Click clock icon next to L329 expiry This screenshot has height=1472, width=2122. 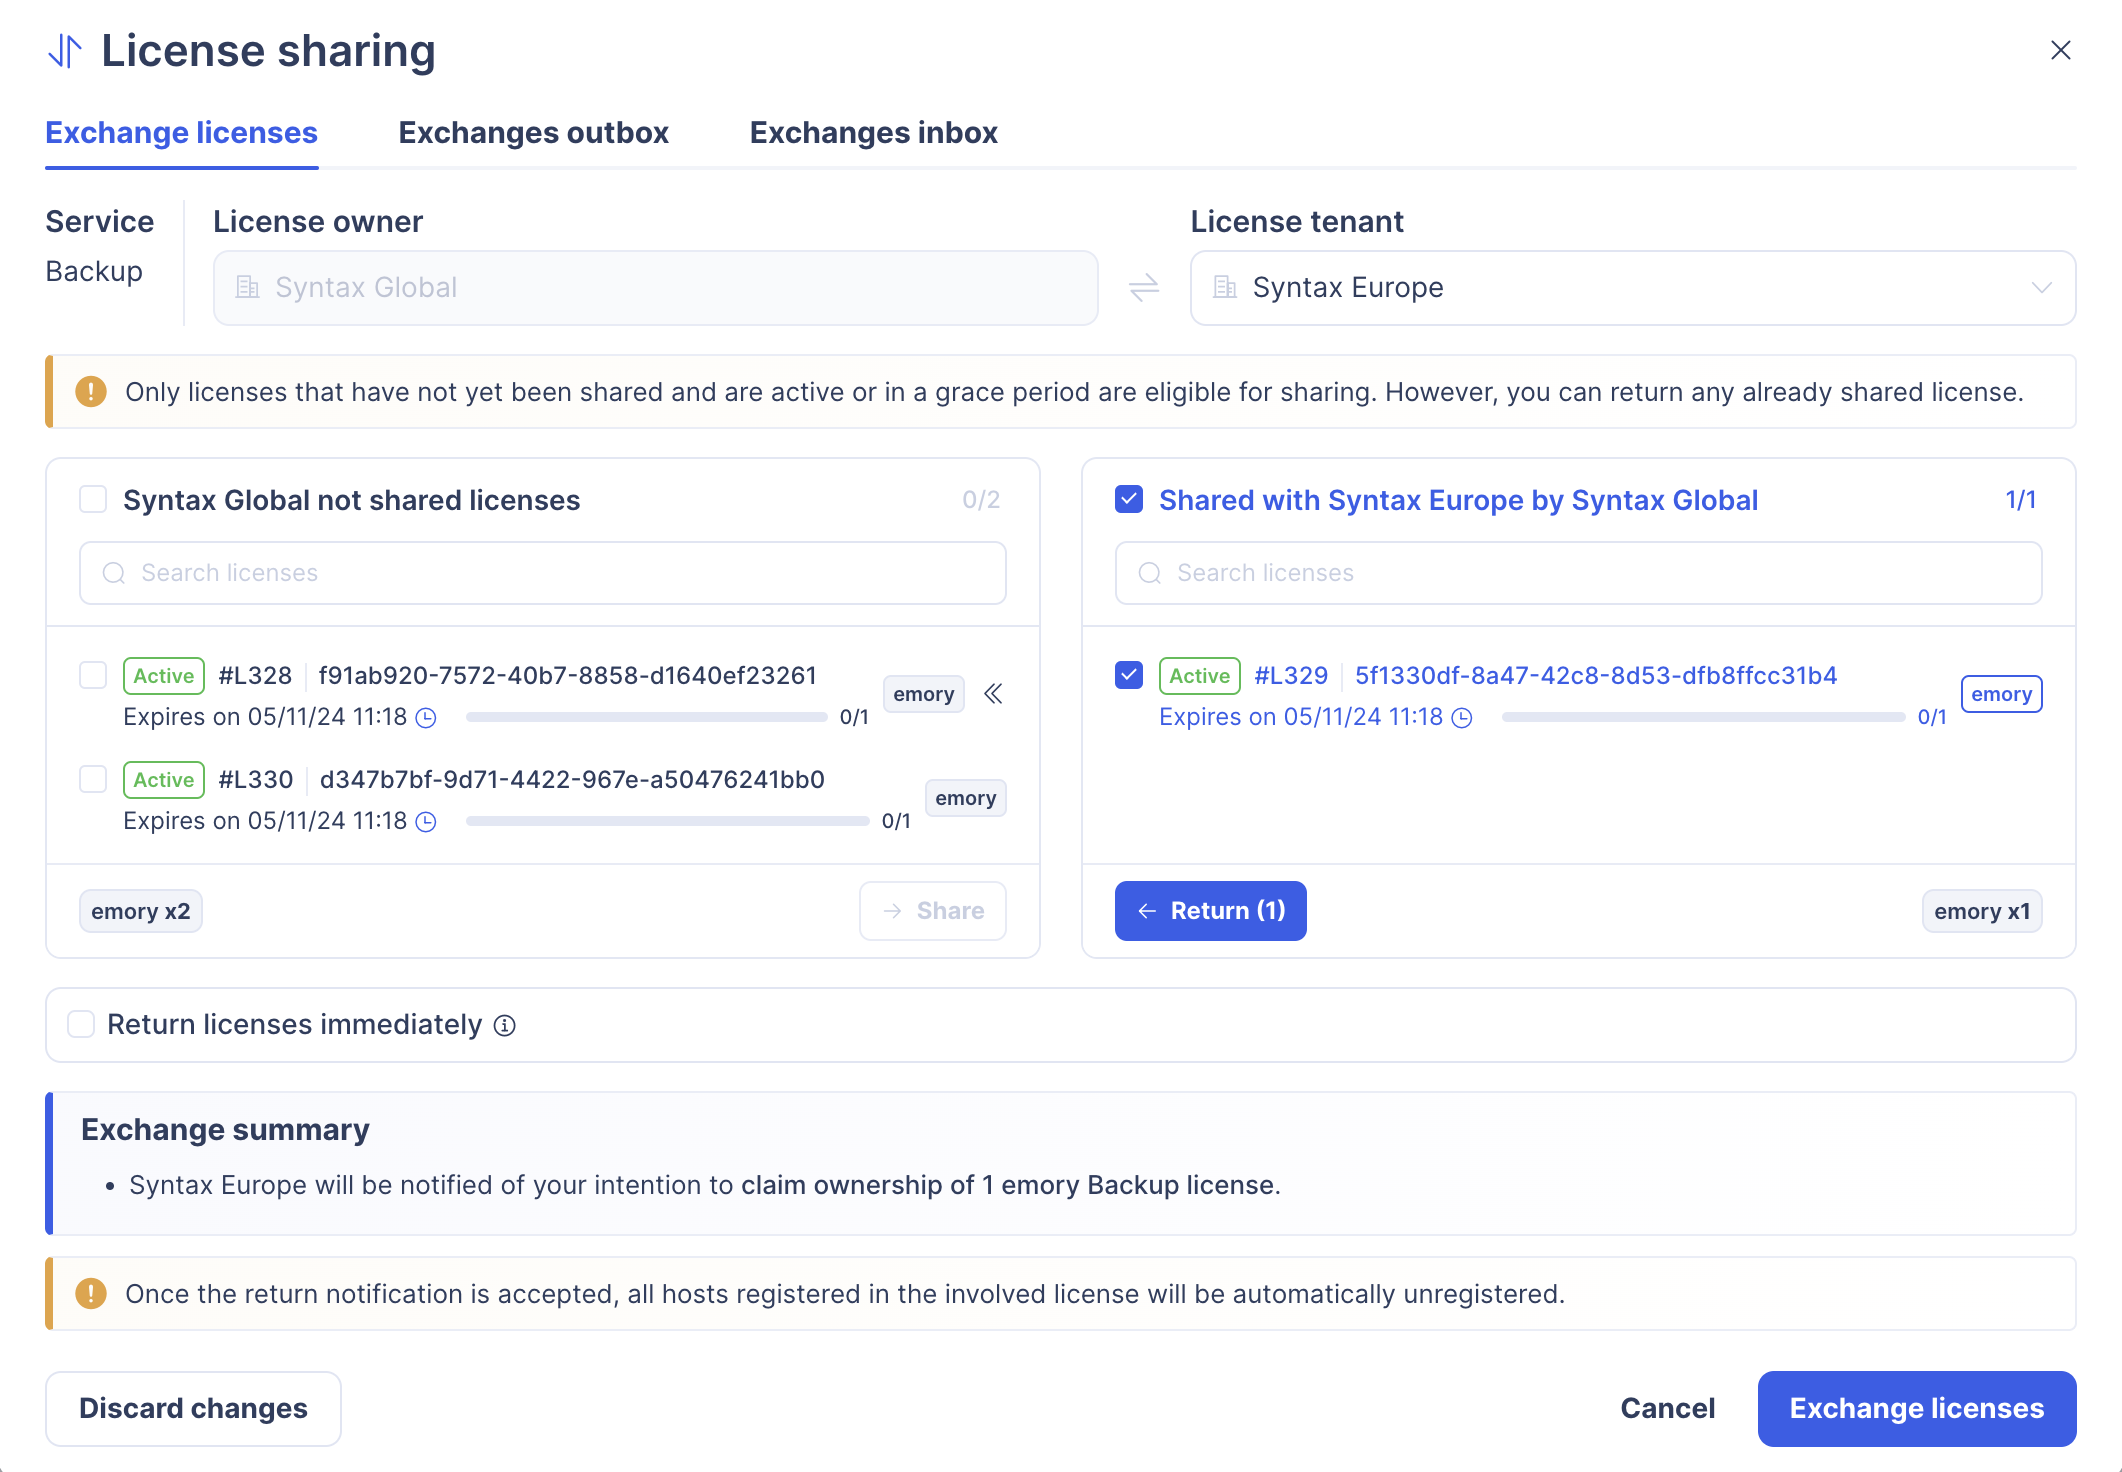click(1462, 718)
